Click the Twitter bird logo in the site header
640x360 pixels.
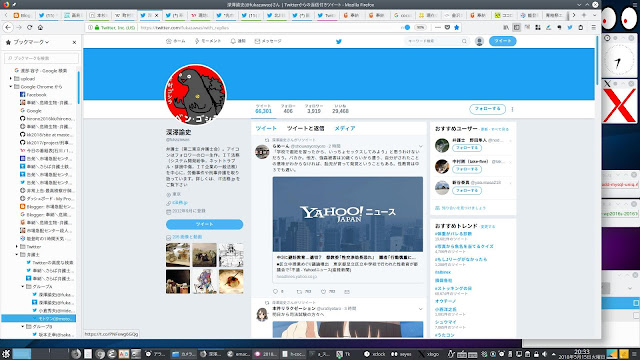pos(338,41)
